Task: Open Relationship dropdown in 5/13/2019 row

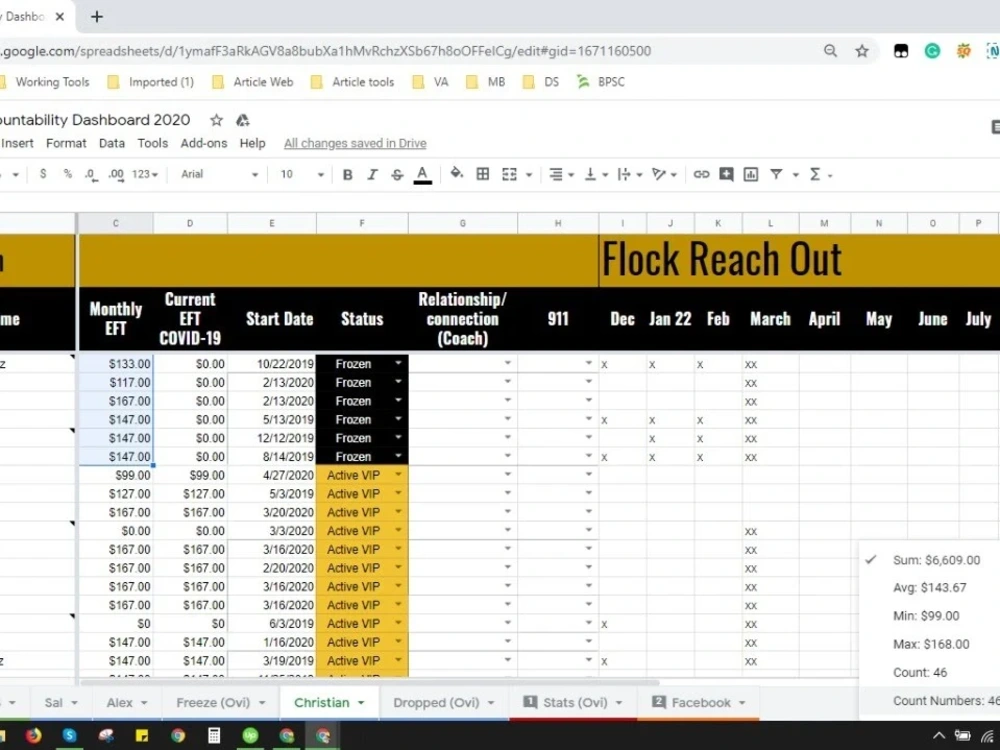Action: [508, 419]
